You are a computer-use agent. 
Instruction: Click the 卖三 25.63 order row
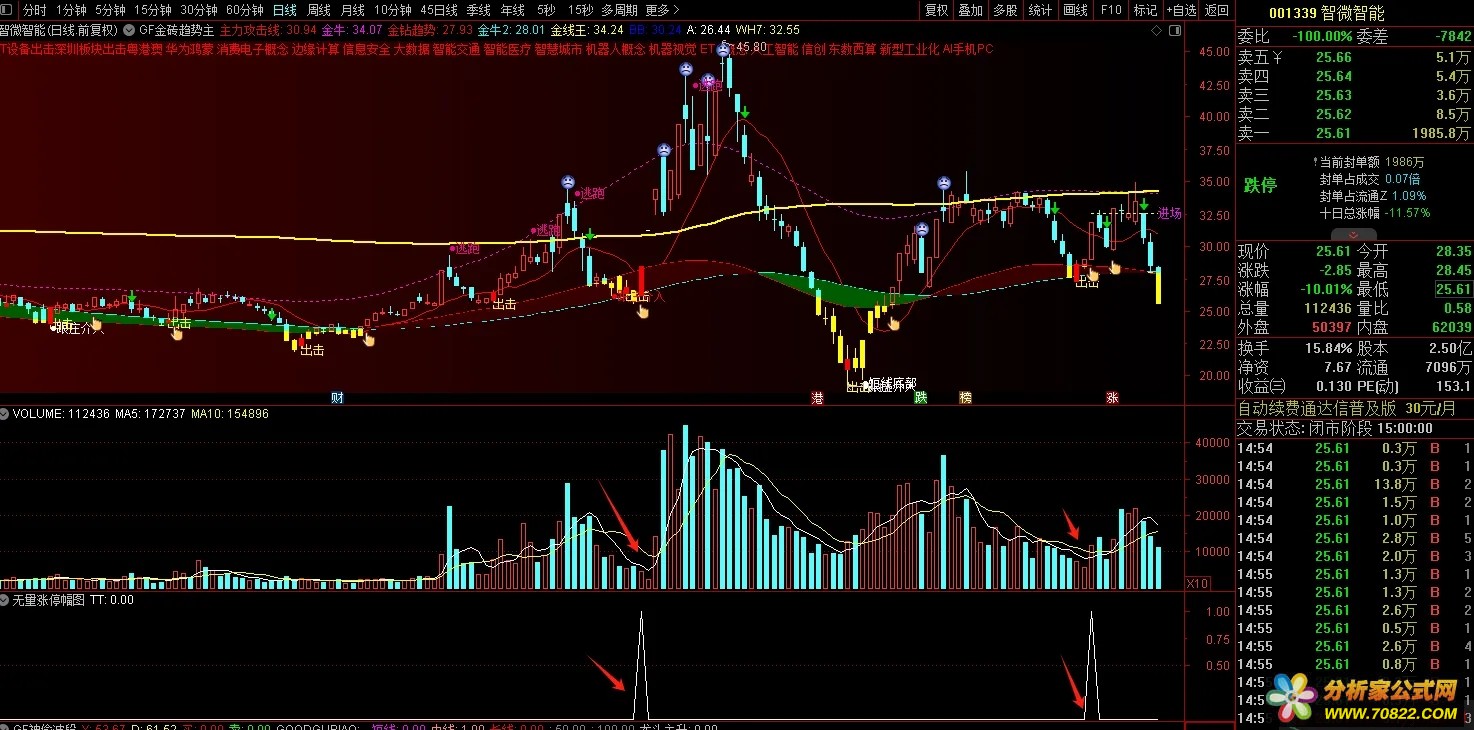[x=1354, y=95]
